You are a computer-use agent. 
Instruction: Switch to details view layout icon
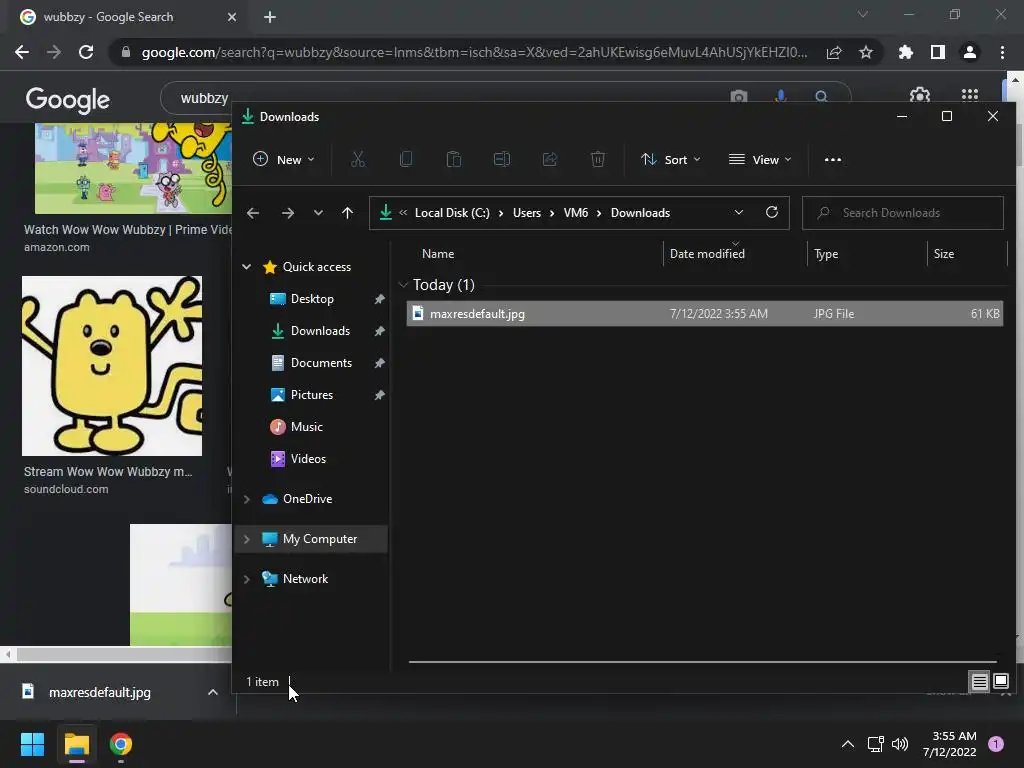[x=980, y=682]
